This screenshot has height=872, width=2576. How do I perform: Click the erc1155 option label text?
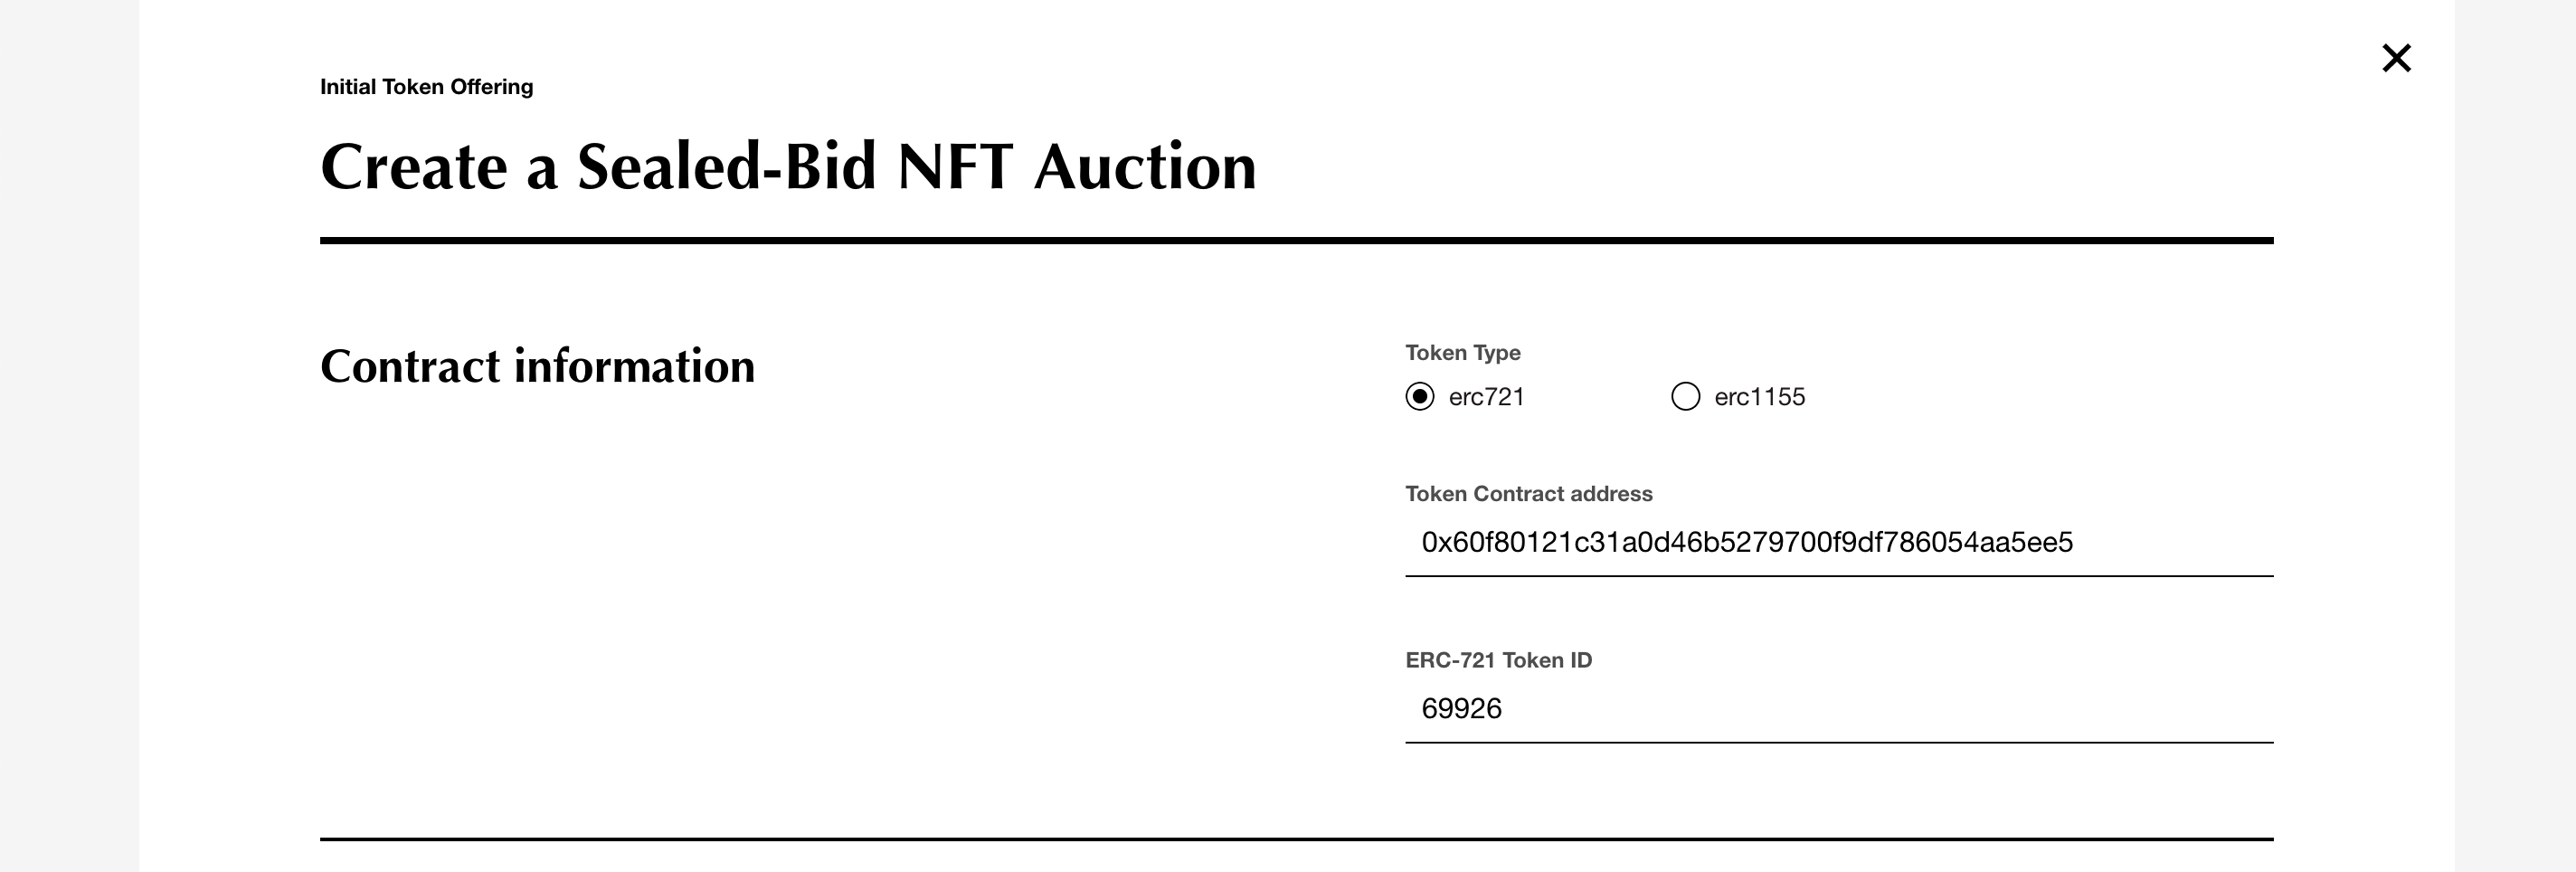click(1759, 397)
